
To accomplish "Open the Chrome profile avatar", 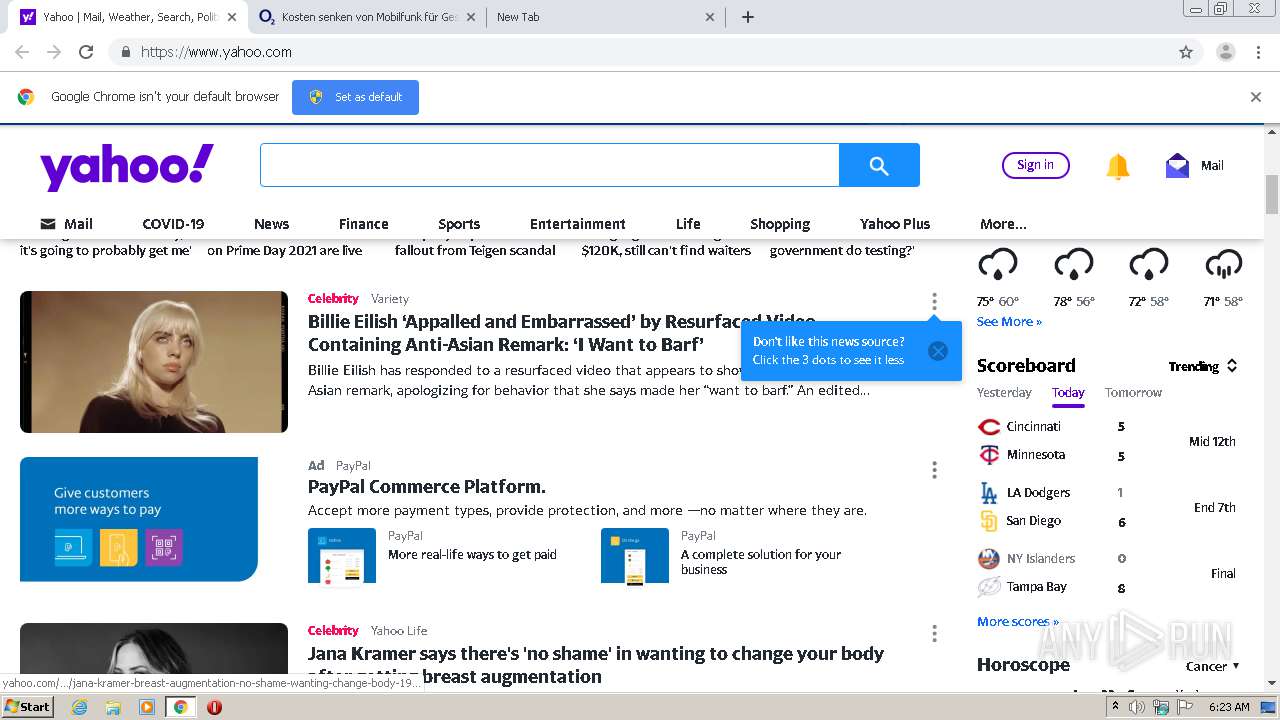I will [x=1226, y=52].
